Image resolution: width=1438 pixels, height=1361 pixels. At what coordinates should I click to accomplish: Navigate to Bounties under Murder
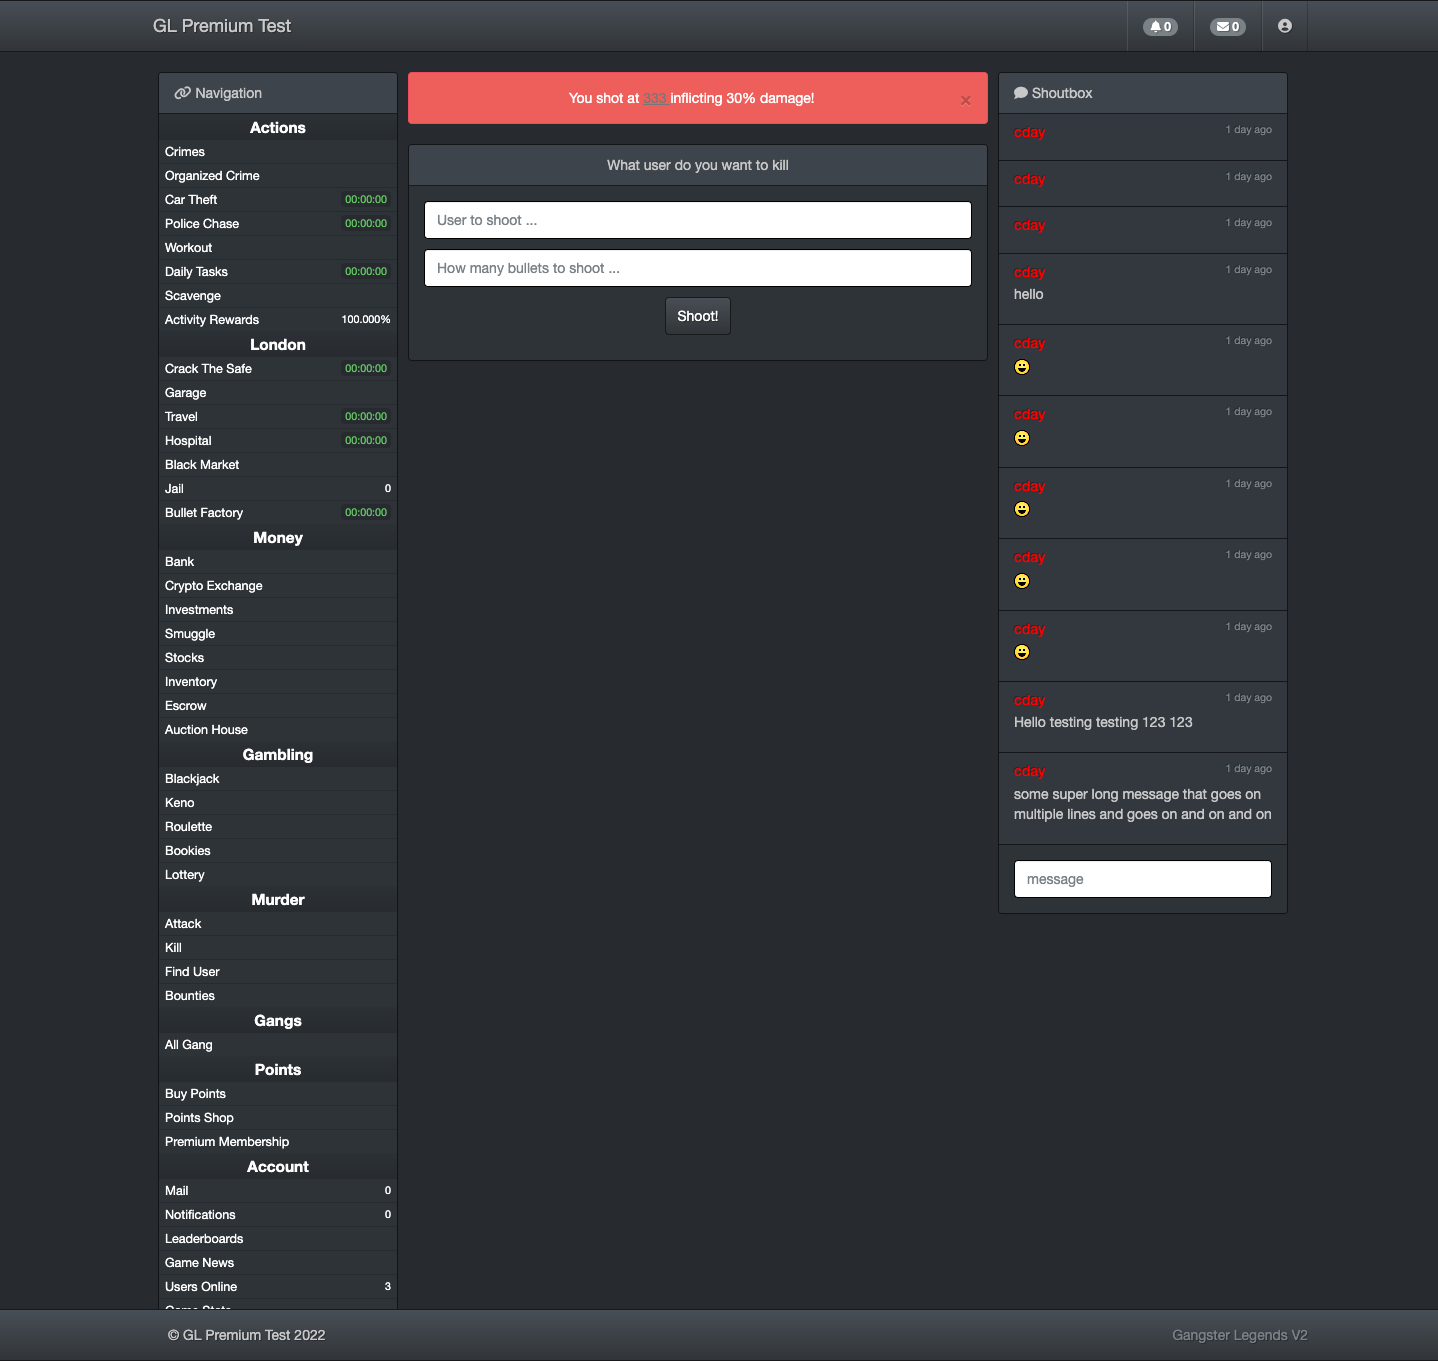pos(190,996)
